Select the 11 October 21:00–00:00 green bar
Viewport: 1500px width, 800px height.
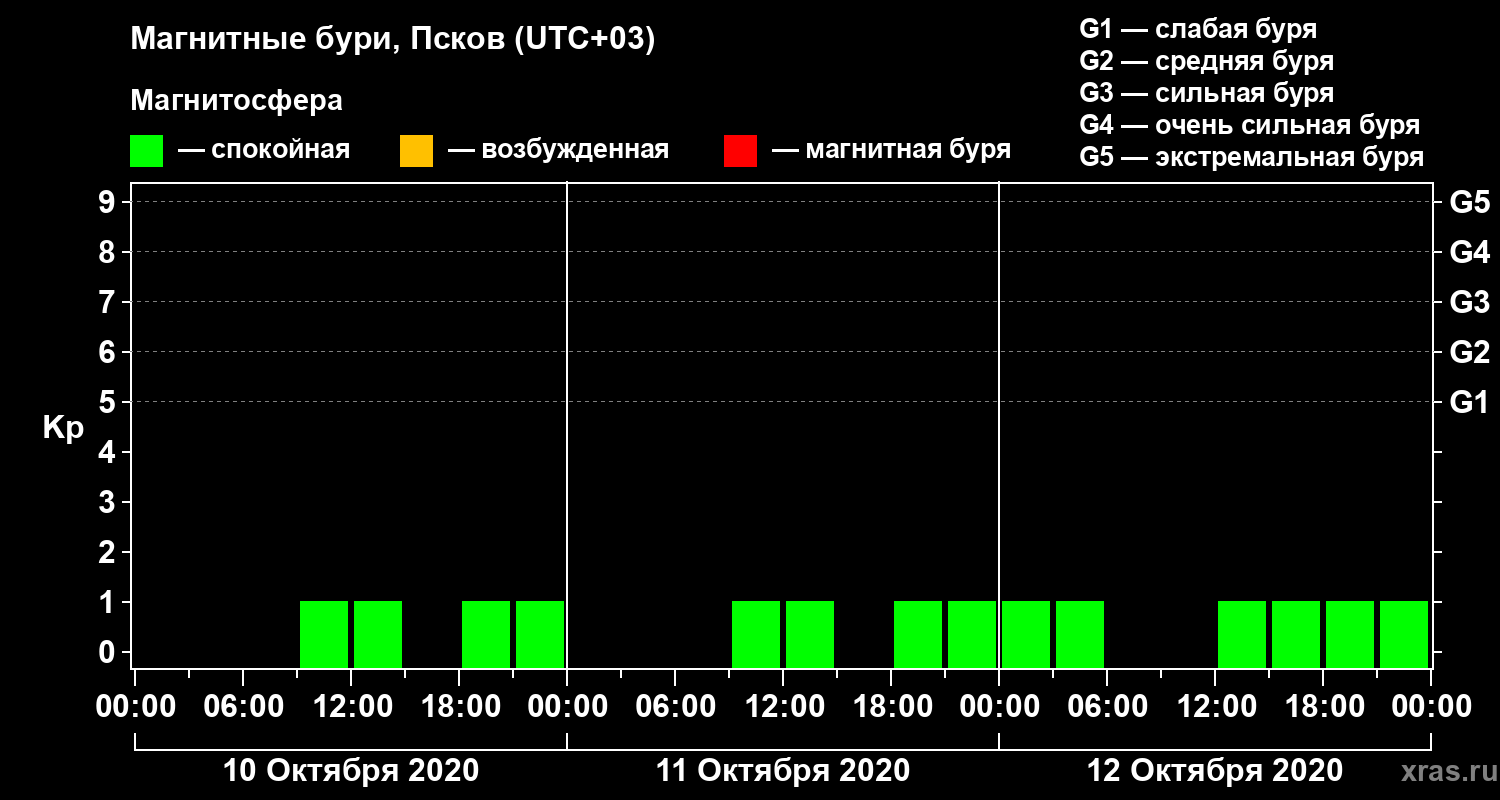pyautogui.click(x=972, y=634)
